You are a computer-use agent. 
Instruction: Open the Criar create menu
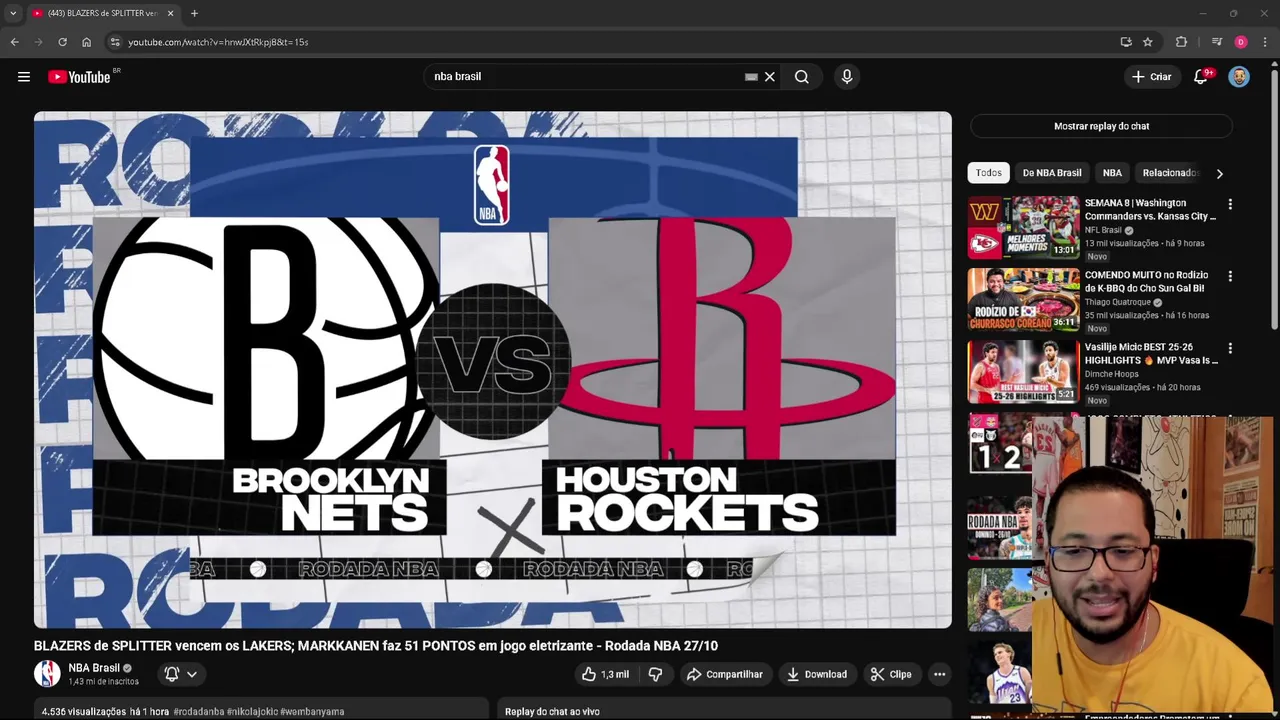(x=1151, y=77)
